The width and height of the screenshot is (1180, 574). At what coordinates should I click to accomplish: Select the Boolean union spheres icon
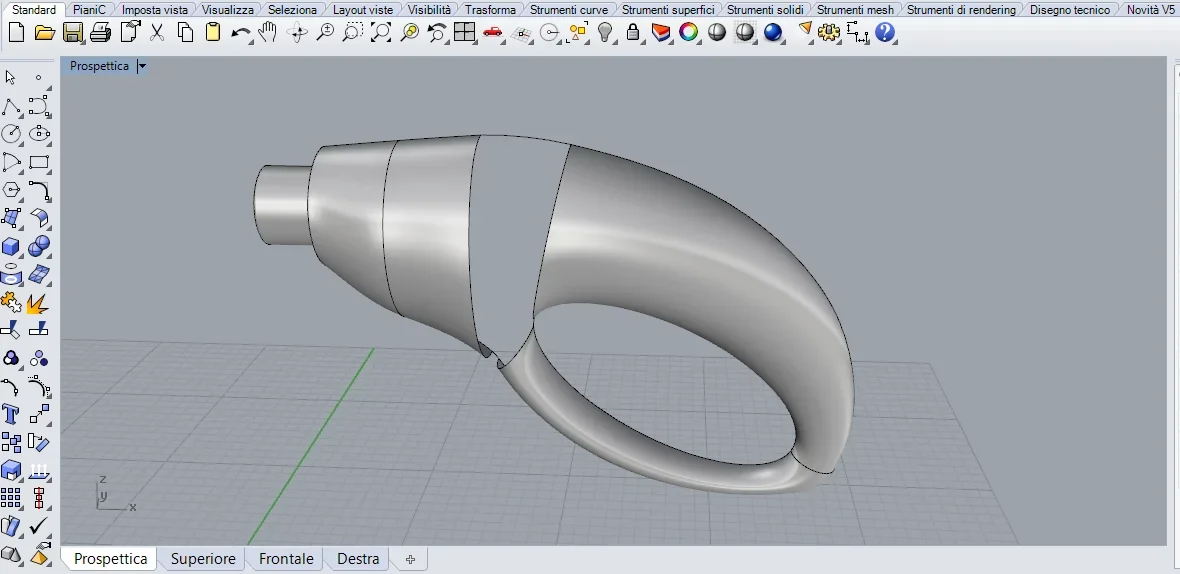(39, 246)
